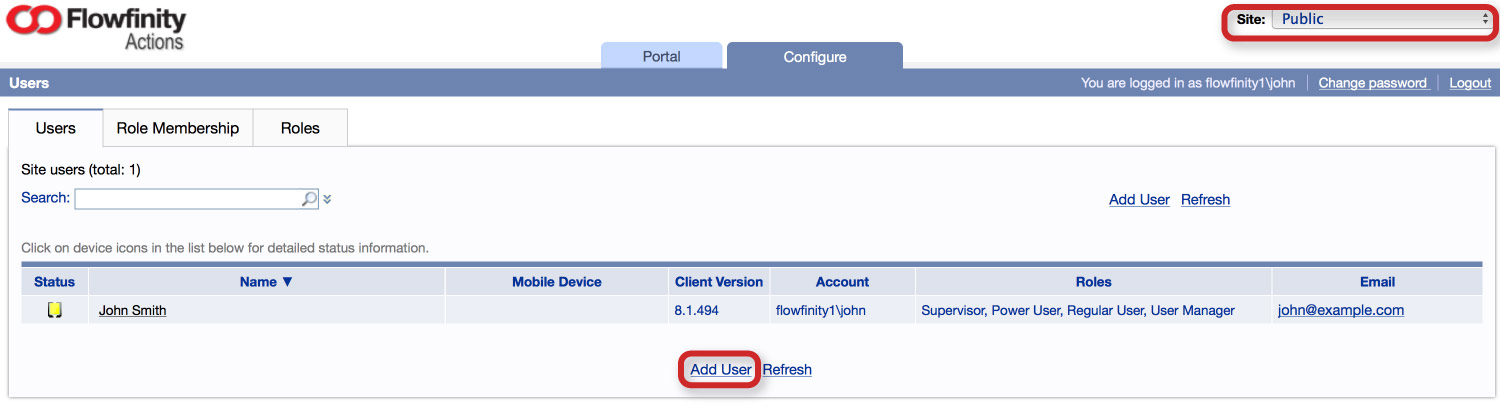Open the John Smith user link
The image size is (1500, 412).
133,310
